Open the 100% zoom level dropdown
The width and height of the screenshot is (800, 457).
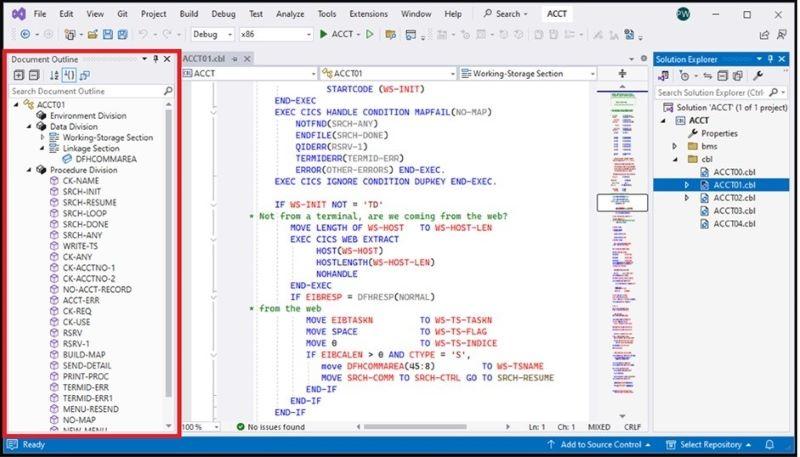[217, 427]
